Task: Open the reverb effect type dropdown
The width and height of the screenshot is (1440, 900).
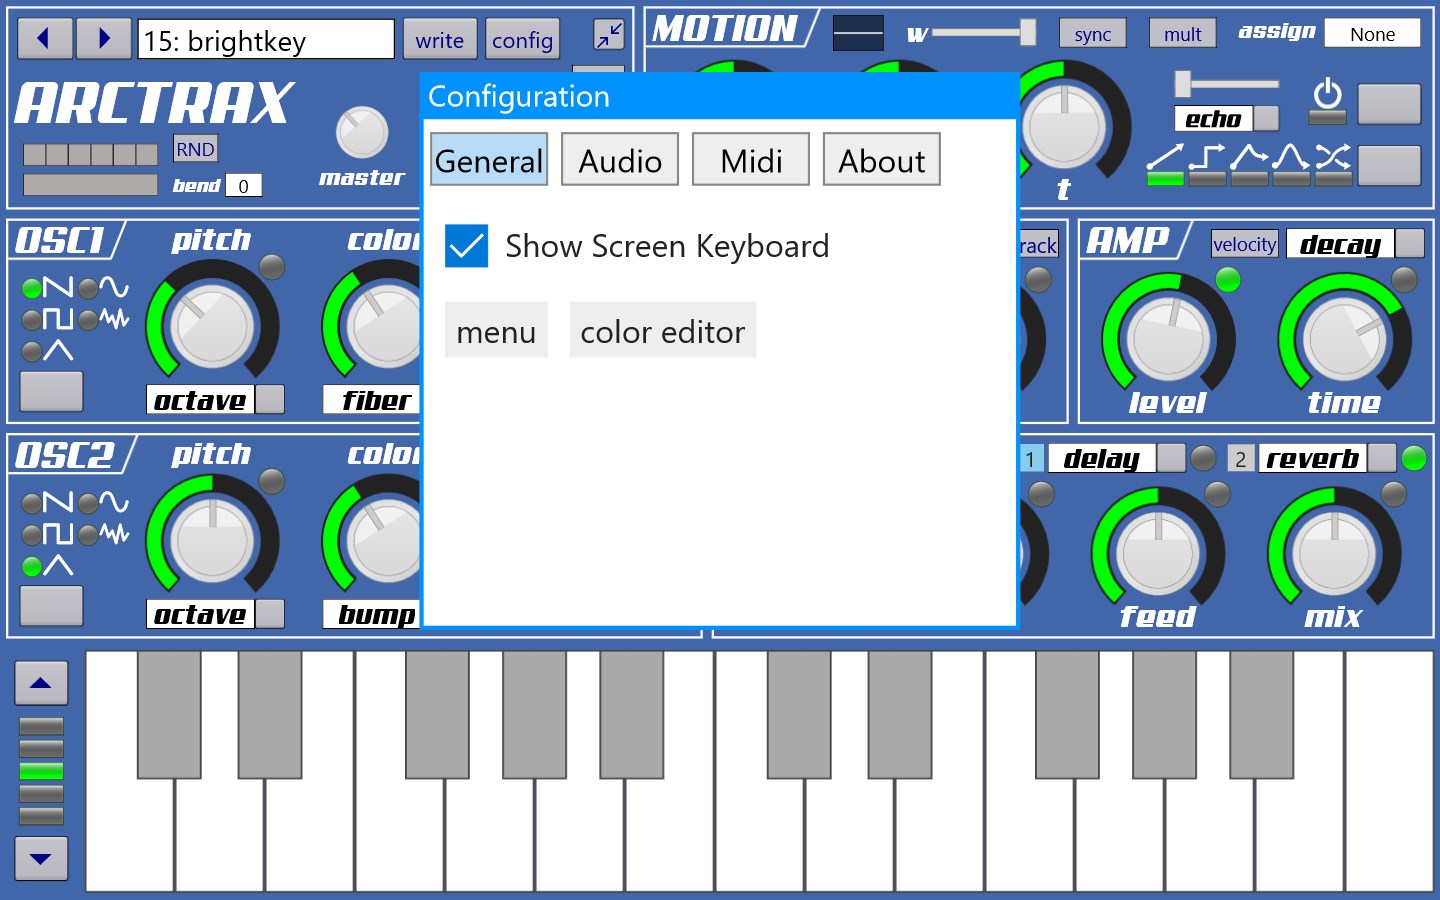Action: click(1326, 458)
